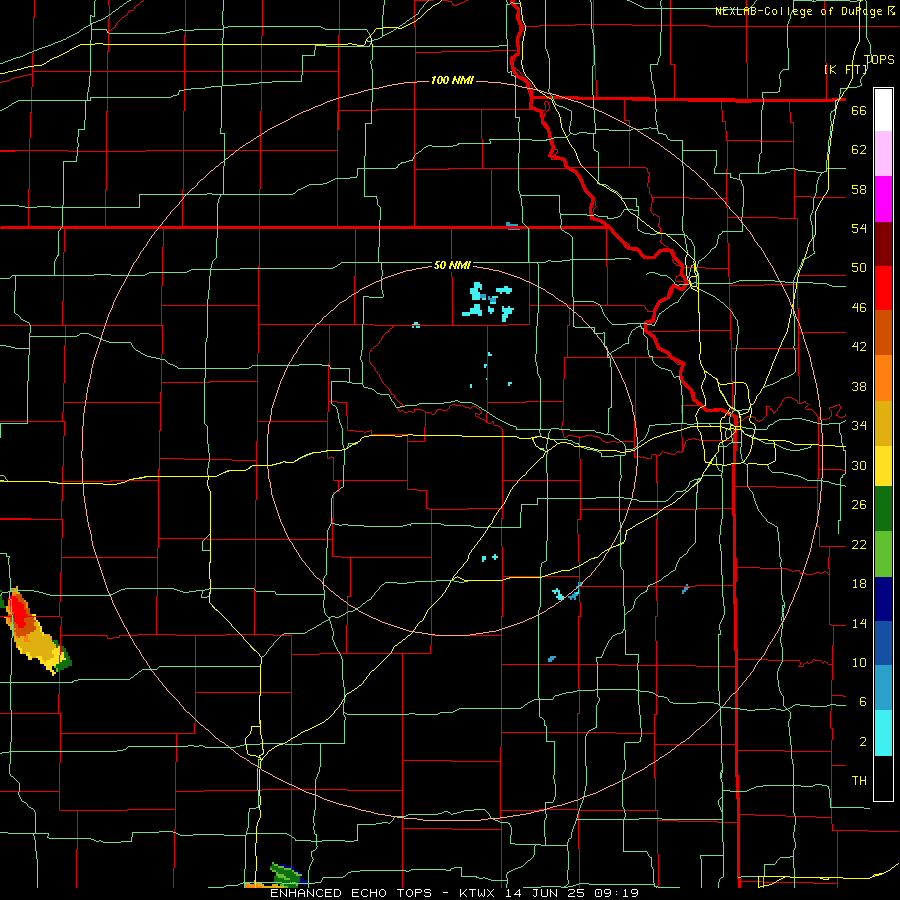Pick the gold legend swatch
900x900 pixels.
pos(883,423)
